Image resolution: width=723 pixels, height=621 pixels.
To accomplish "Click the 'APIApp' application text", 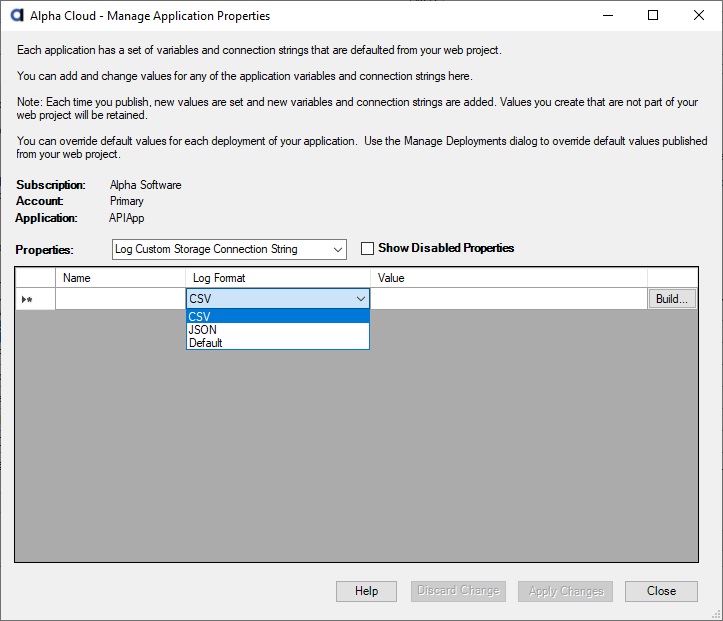I will point(127,218).
